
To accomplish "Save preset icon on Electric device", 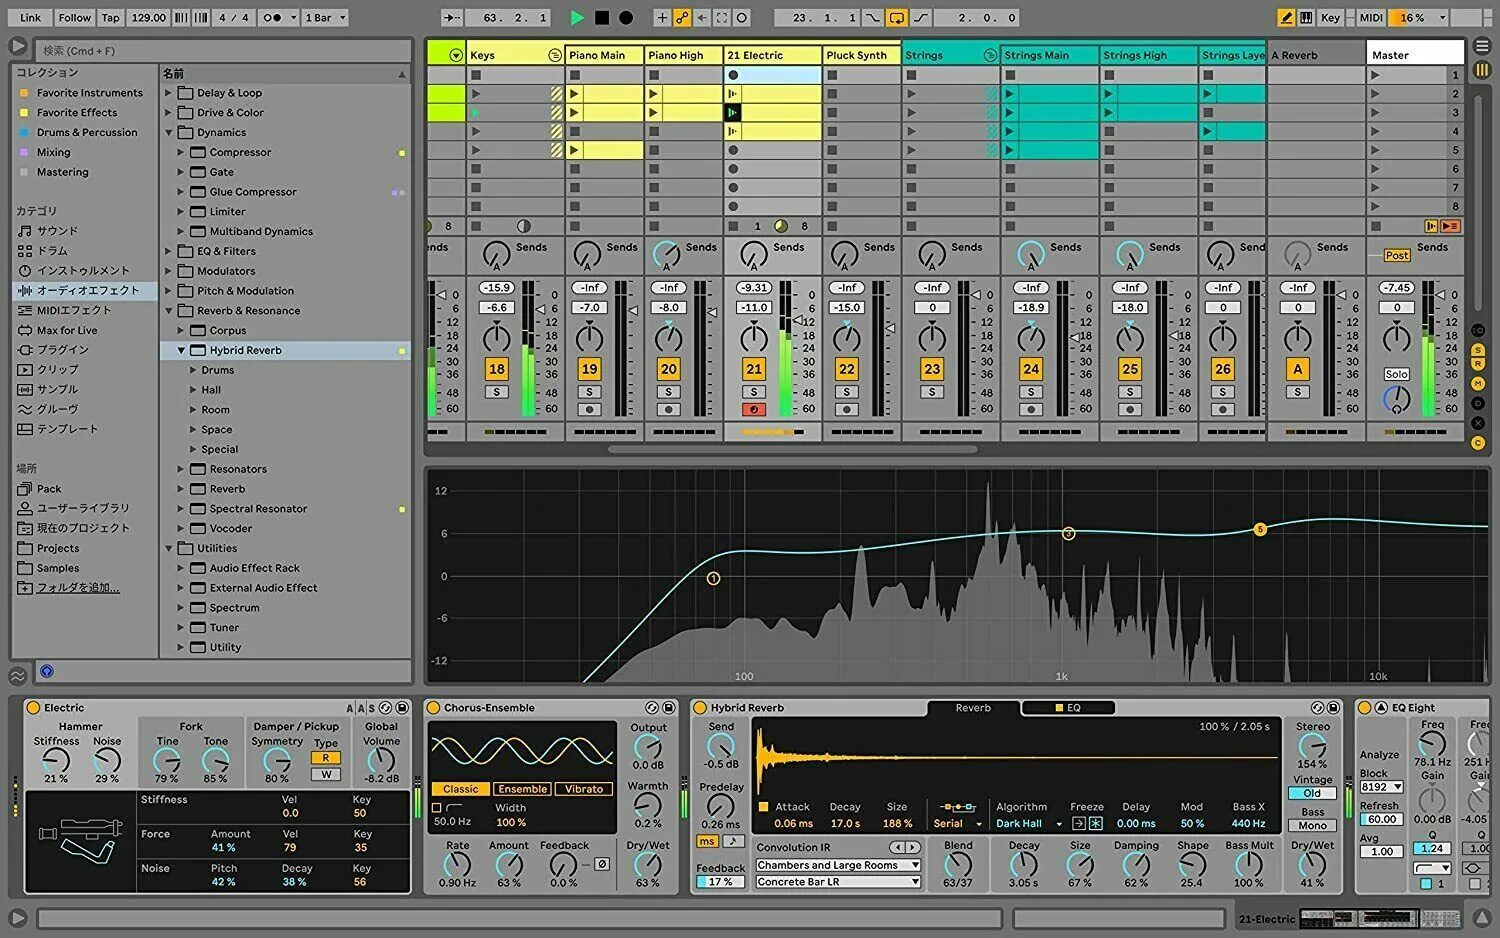I will (x=401, y=708).
